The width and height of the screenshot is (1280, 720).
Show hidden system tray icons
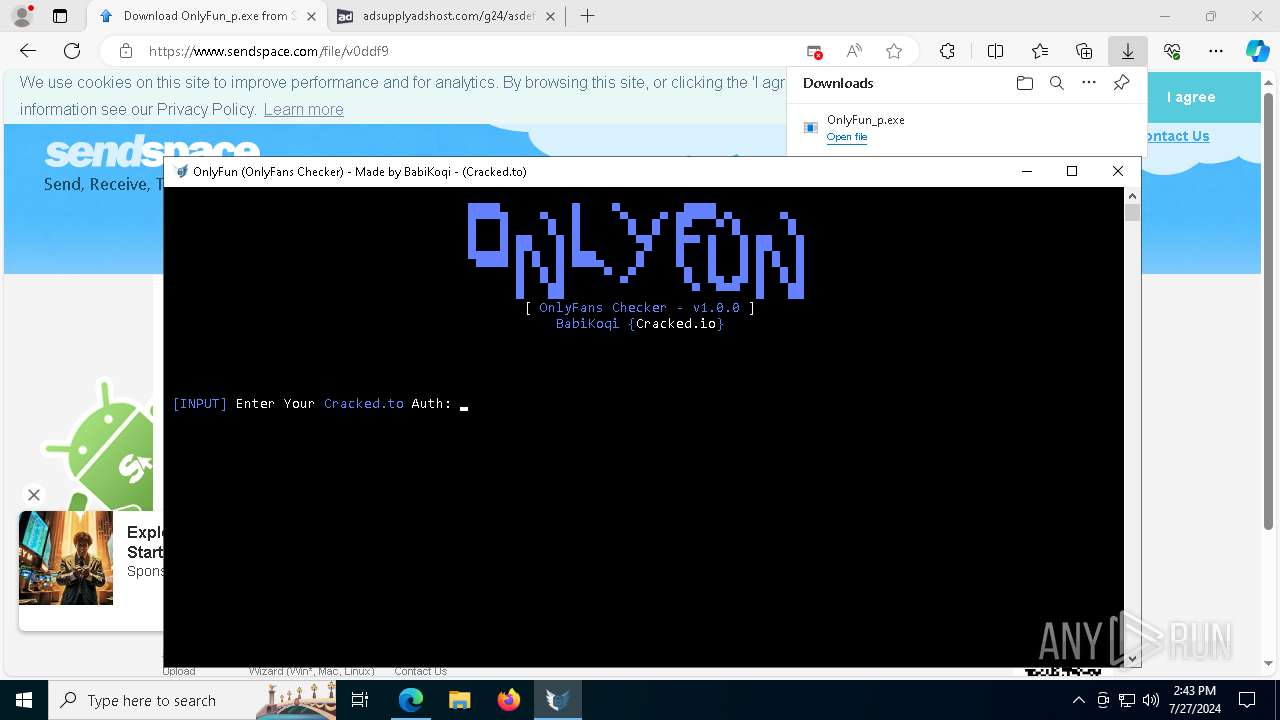tap(1078, 700)
